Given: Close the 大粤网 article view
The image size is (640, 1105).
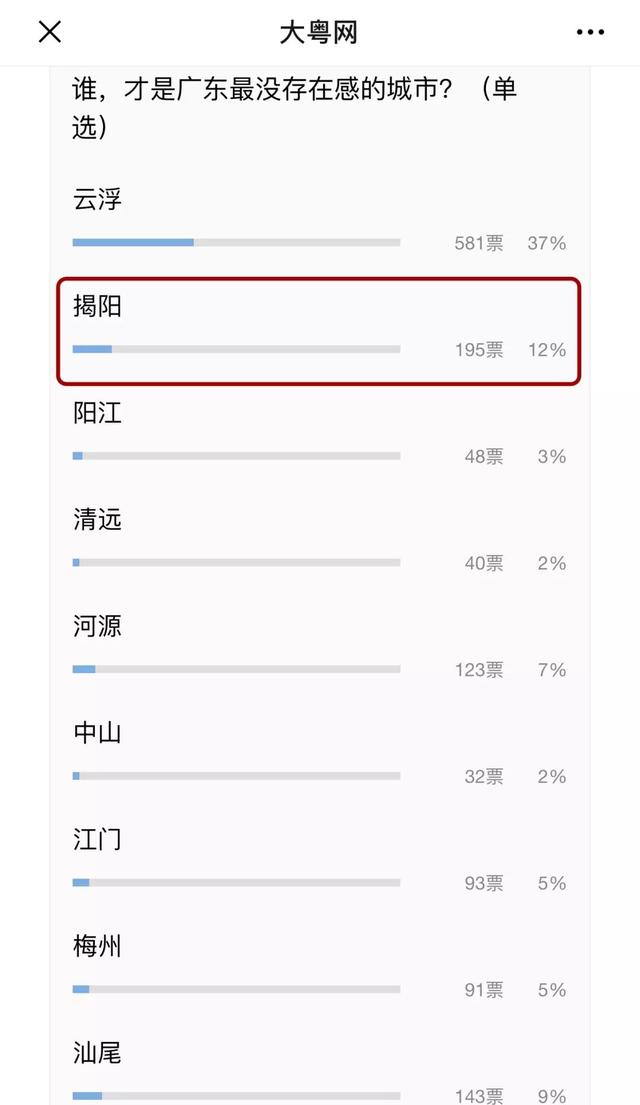Looking at the screenshot, I should coord(49,32).
